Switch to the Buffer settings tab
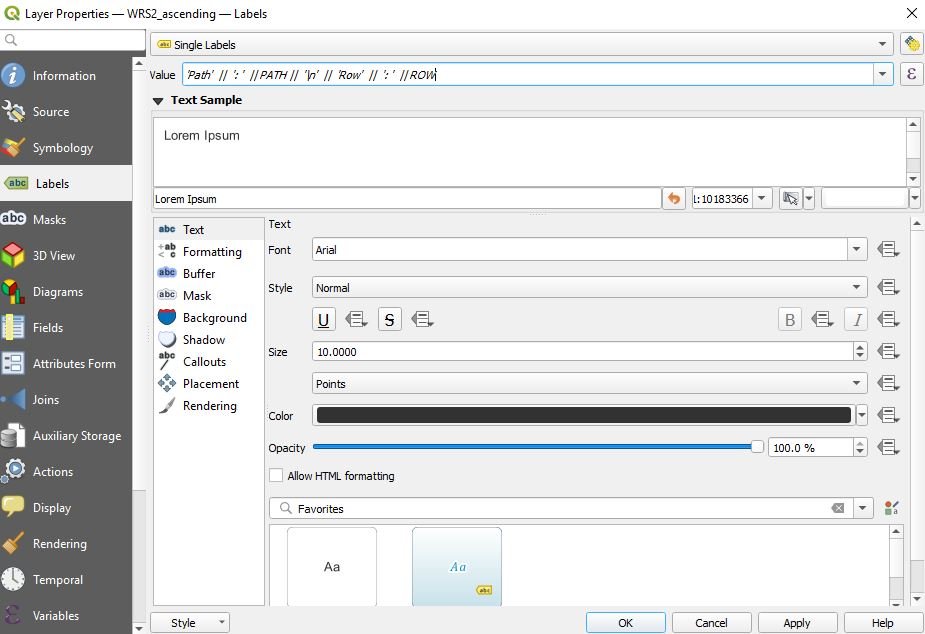Viewport: 925px width, 634px height. [x=198, y=274]
